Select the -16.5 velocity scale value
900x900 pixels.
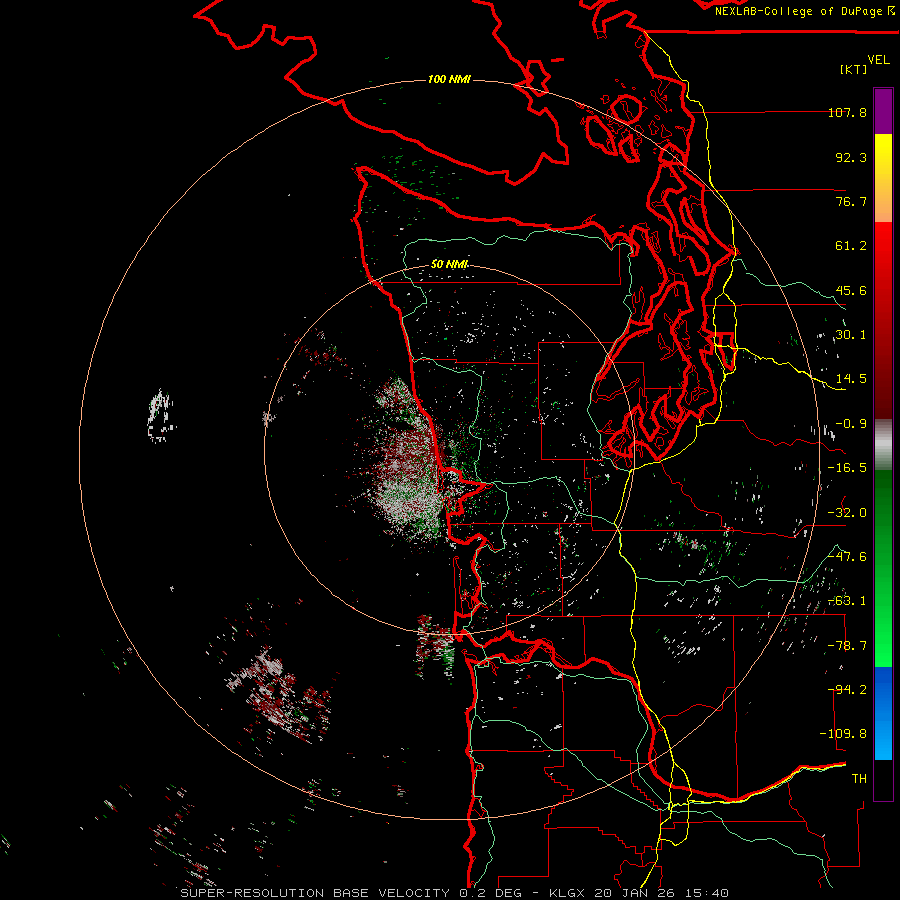click(x=847, y=468)
